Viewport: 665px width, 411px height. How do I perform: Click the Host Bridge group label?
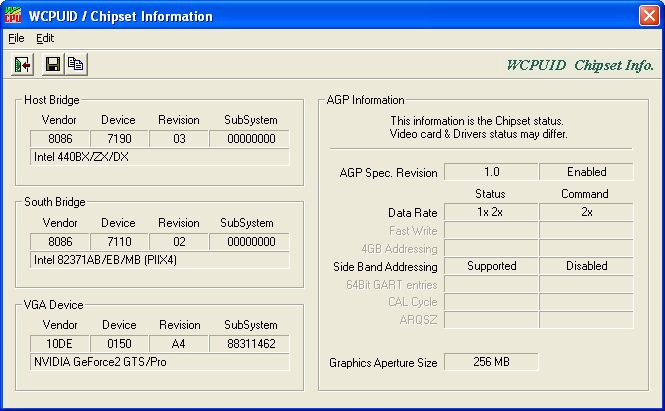(52, 100)
